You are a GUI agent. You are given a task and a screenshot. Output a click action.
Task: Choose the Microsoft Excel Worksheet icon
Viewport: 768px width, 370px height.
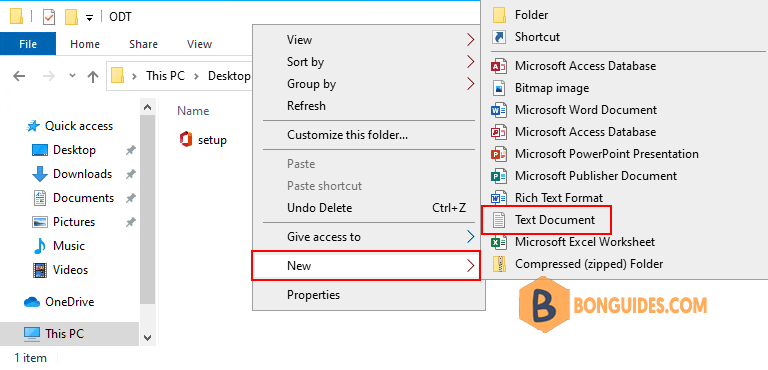pyautogui.click(x=498, y=242)
